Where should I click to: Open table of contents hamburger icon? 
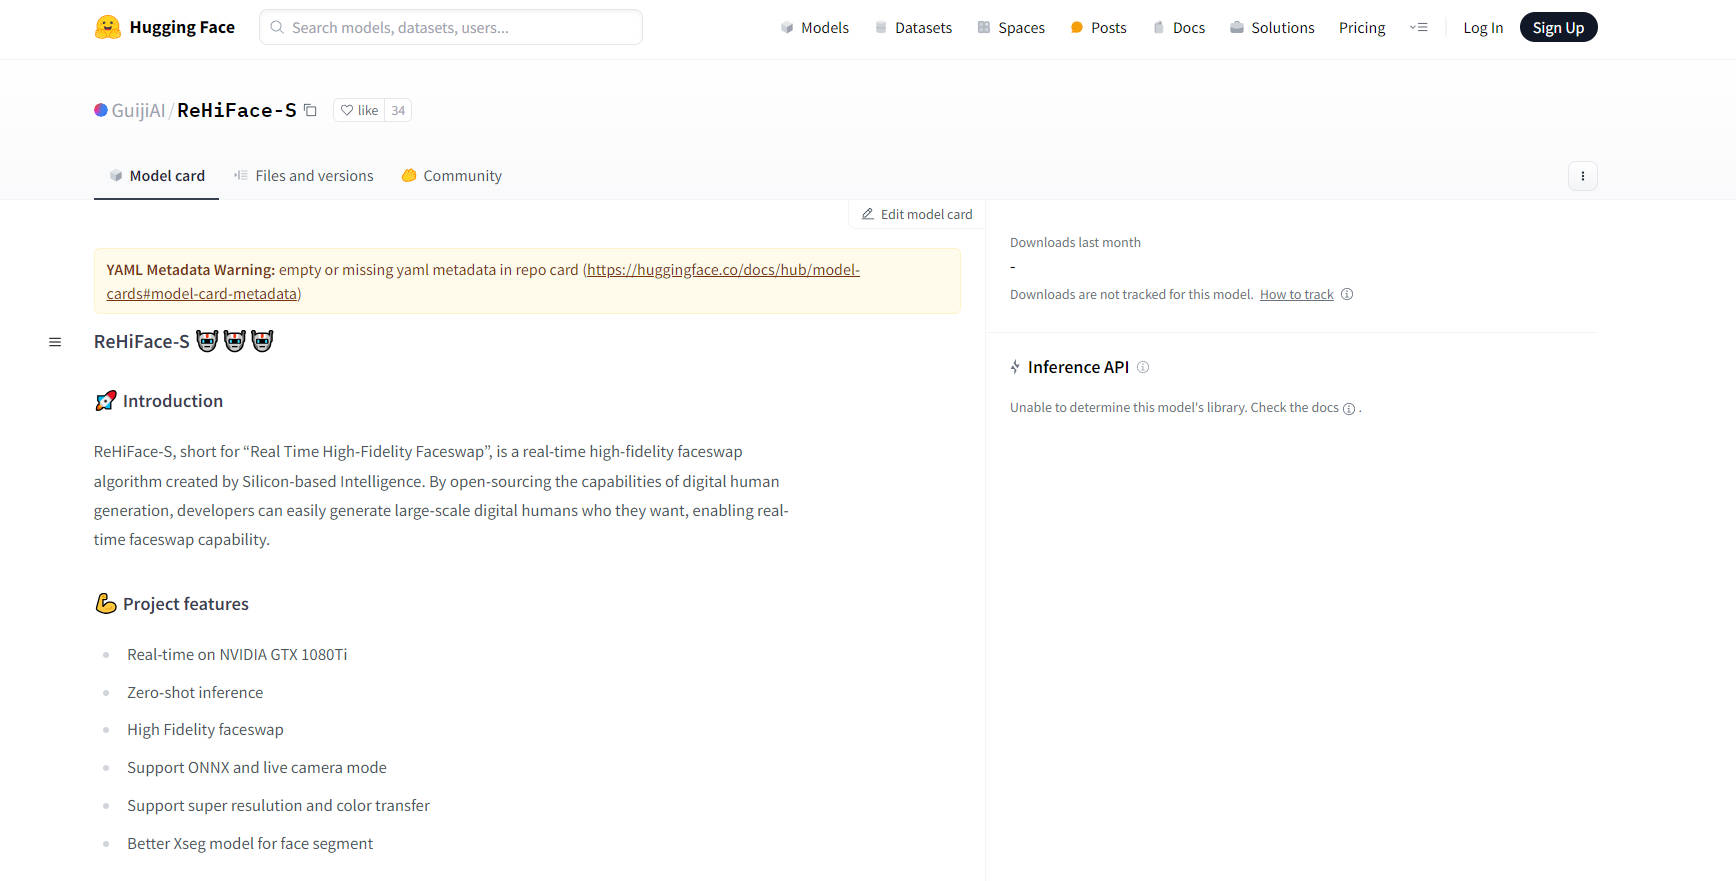(x=55, y=342)
